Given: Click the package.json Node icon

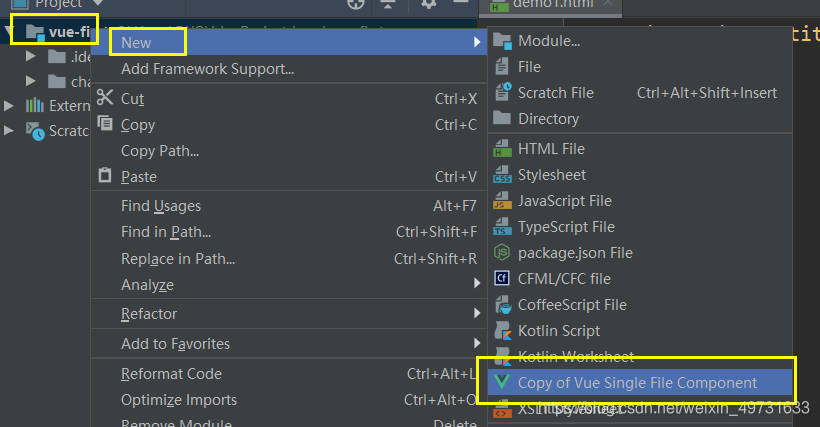Looking at the screenshot, I should pos(502,253).
